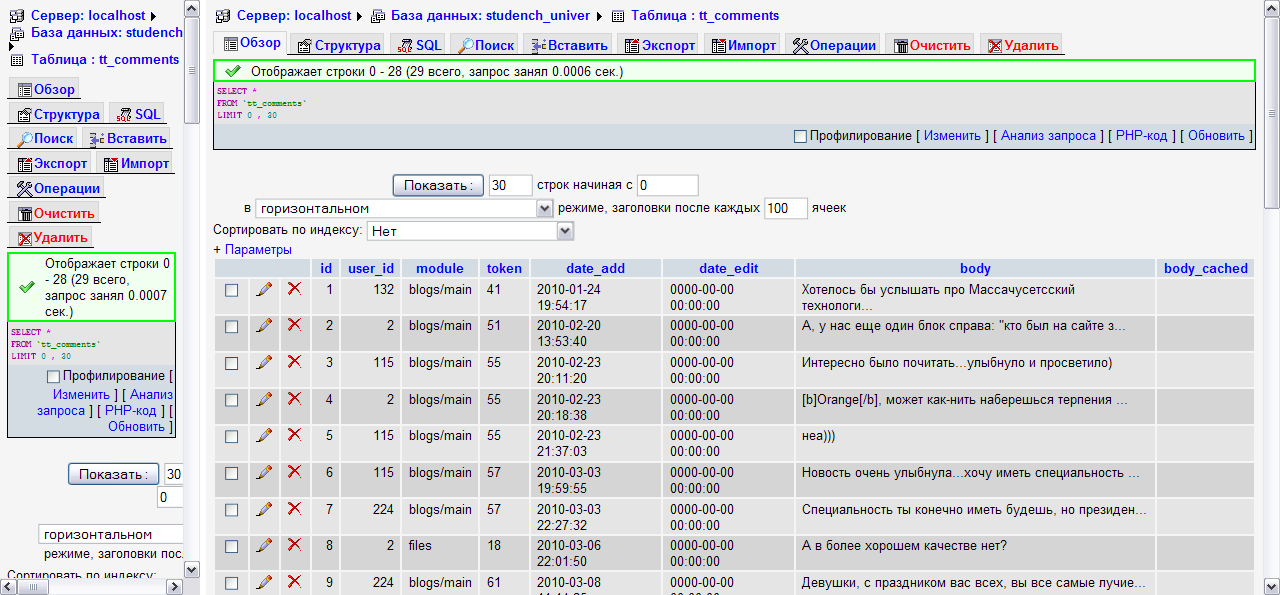Screen dimensions: 1280x595
Task: Toggle the Профилирование checkbox in the main panel
Action: (x=800, y=136)
